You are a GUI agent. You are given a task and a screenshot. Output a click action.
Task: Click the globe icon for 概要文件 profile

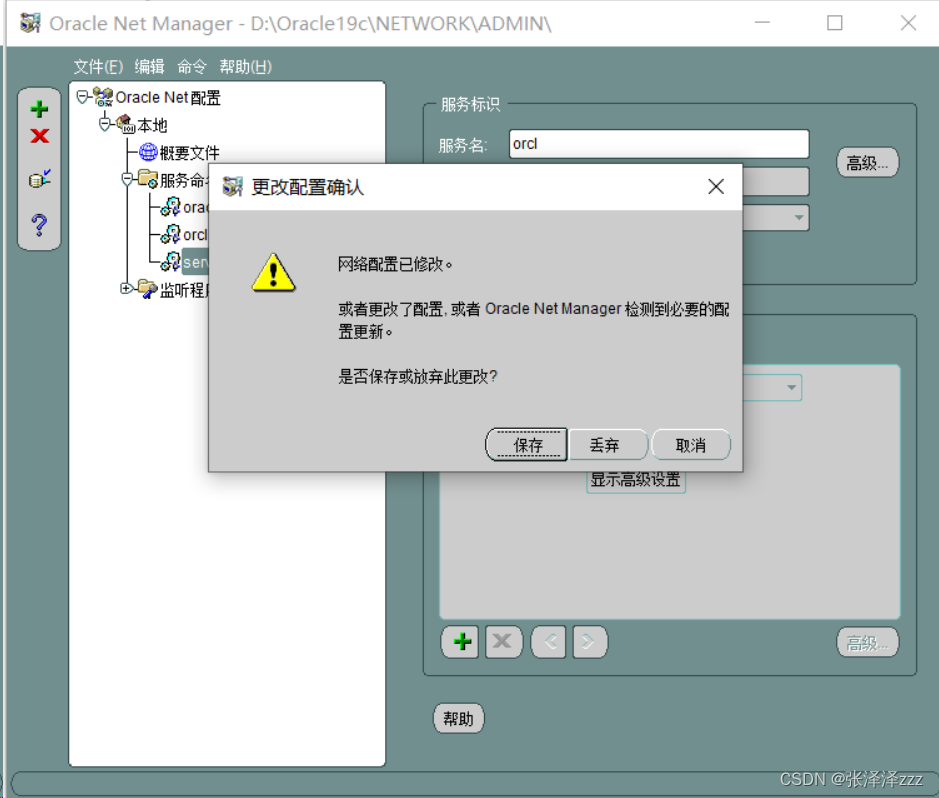[148, 152]
